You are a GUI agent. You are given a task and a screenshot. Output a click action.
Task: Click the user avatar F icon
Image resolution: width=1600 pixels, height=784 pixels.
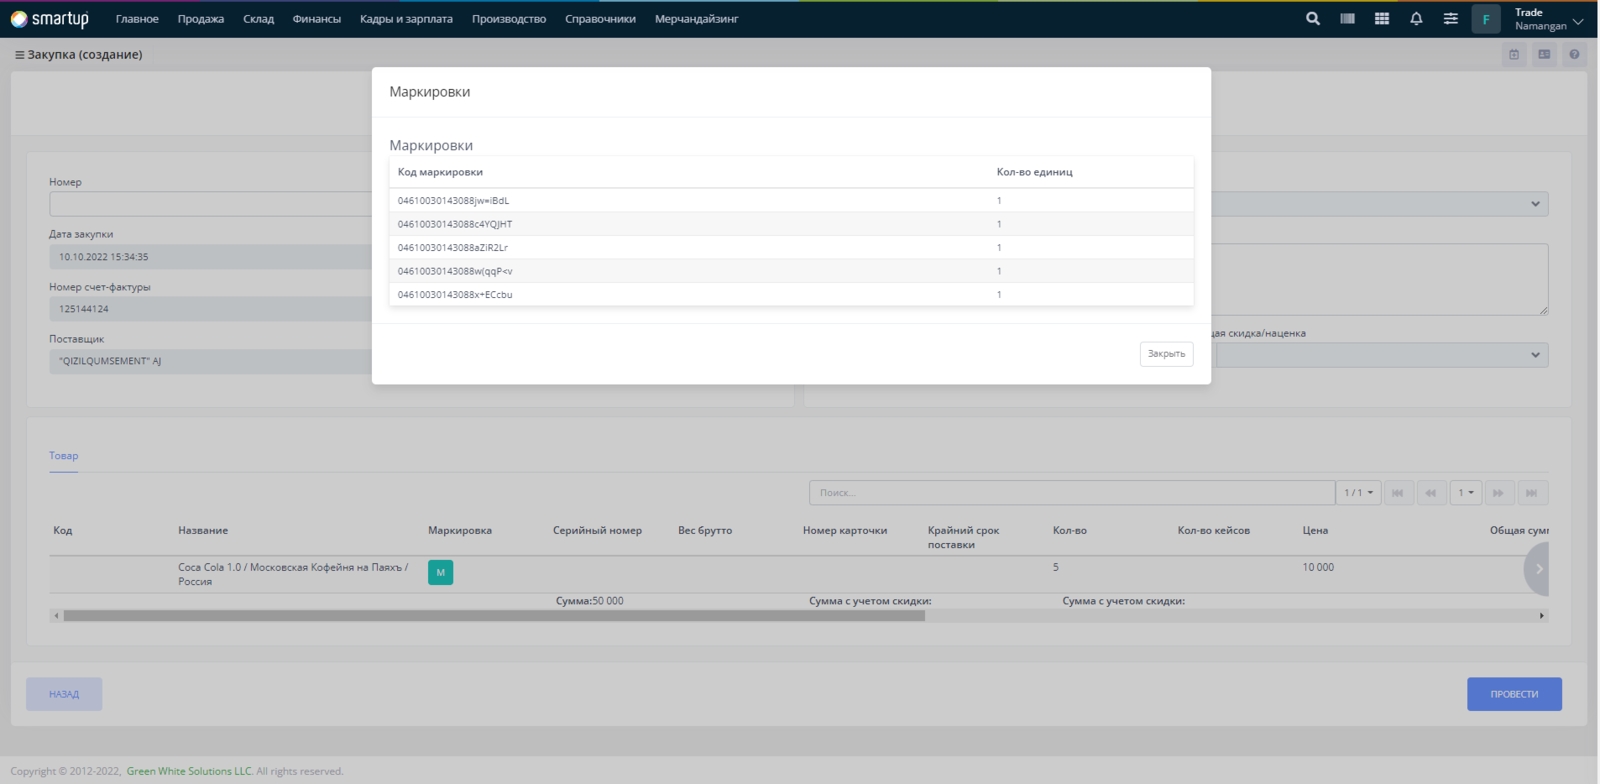[1486, 19]
